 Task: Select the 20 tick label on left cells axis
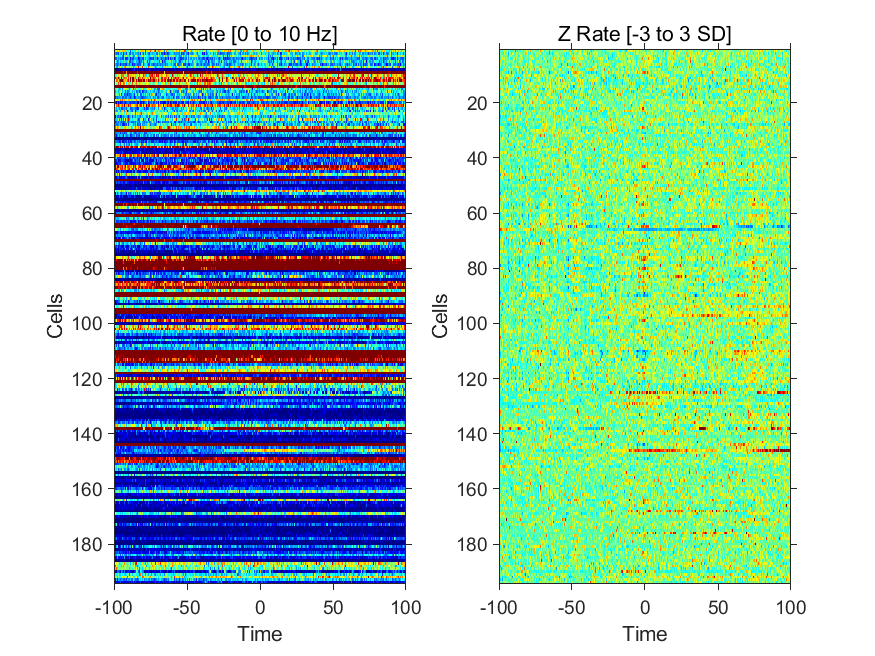click(92, 103)
